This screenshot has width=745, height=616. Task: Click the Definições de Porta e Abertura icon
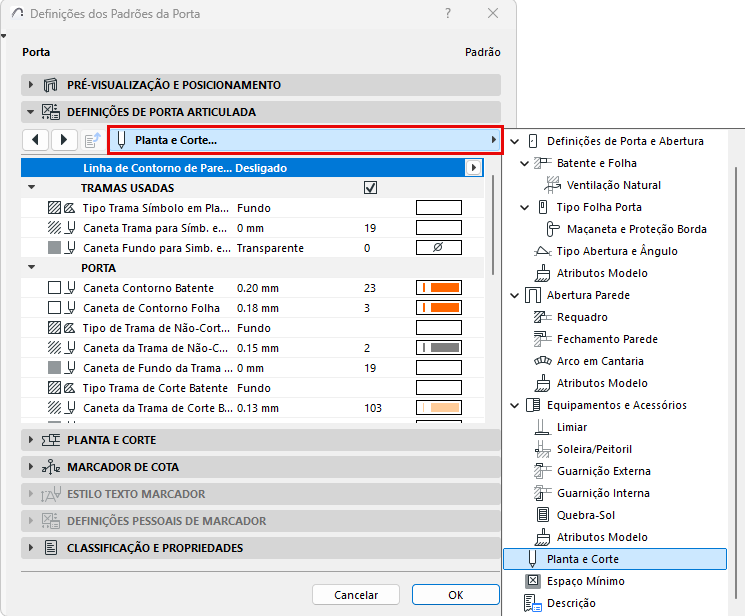[533, 141]
